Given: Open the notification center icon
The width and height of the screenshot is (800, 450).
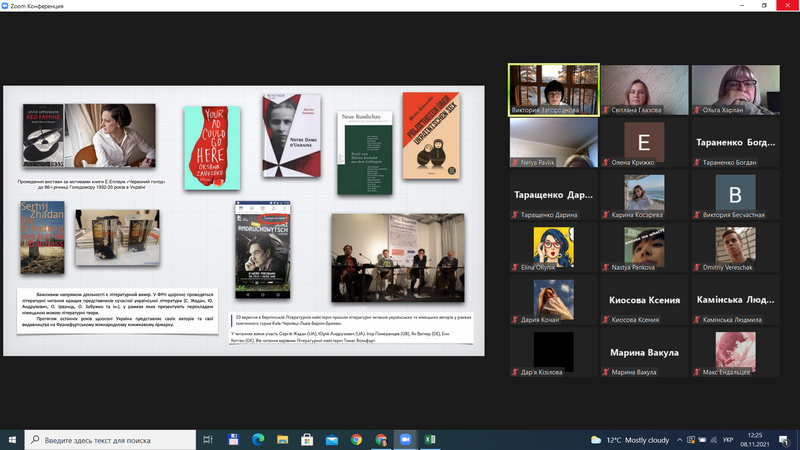Looking at the screenshot, I should 784,440.
